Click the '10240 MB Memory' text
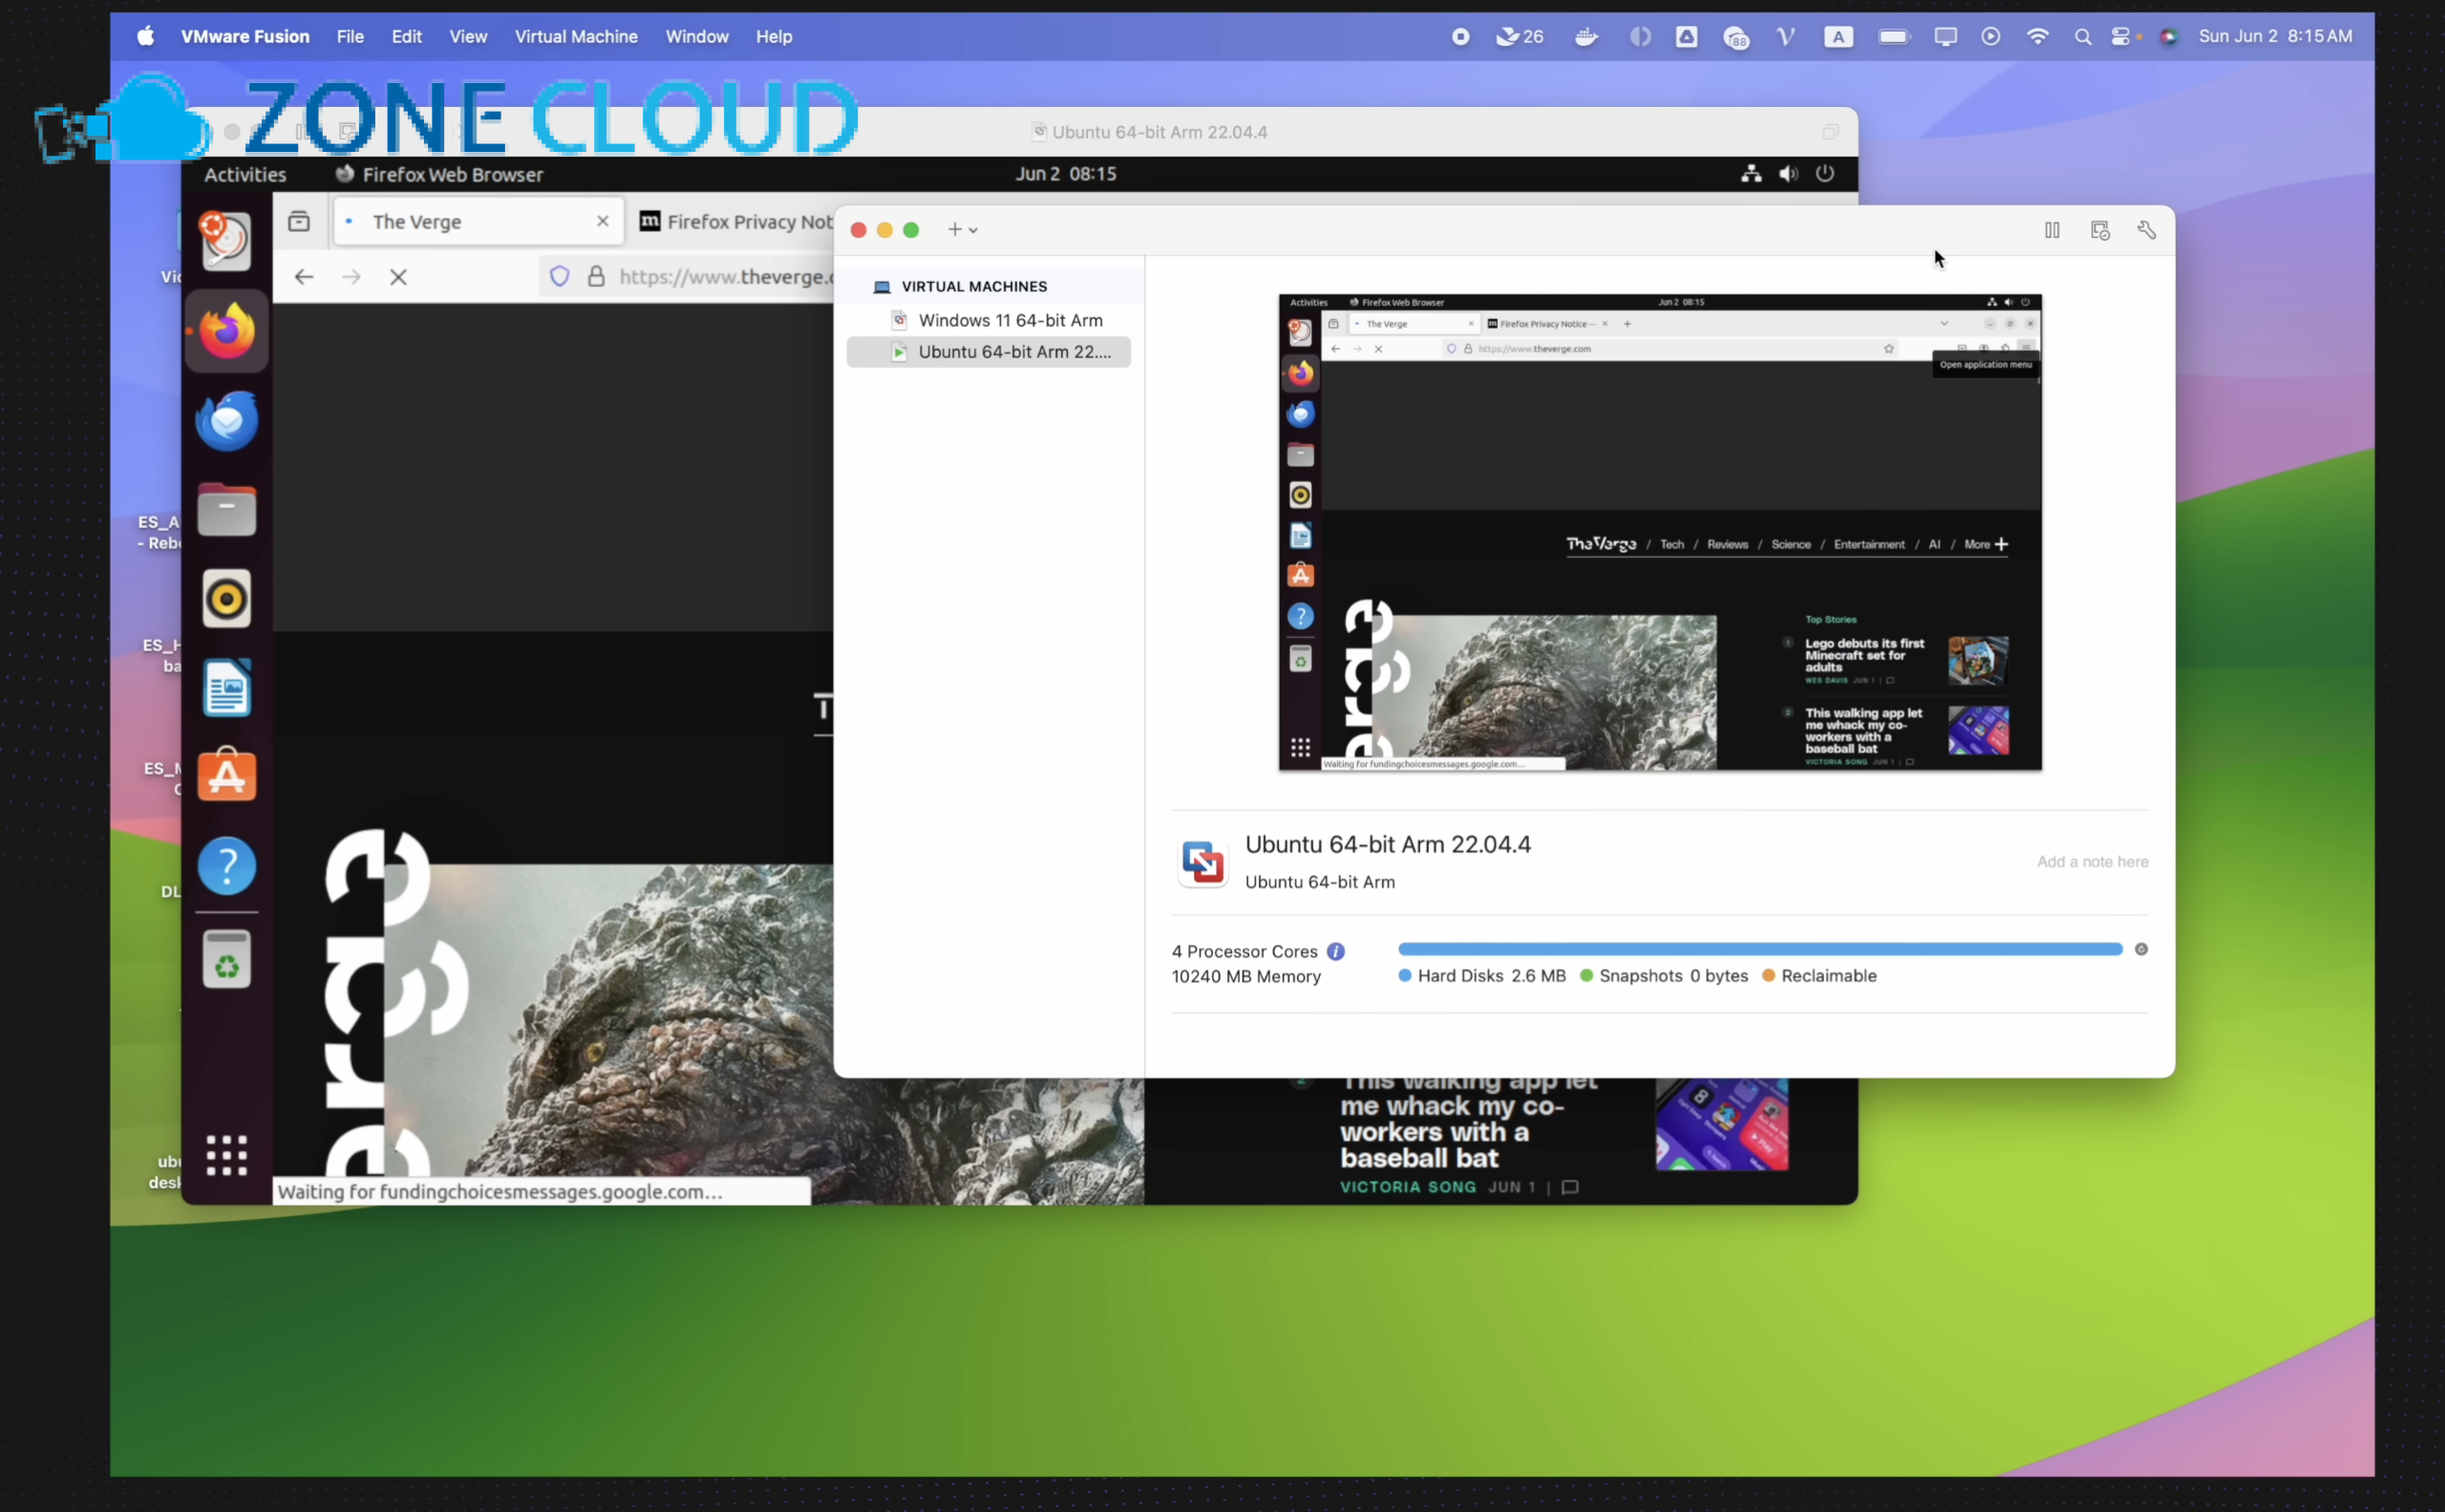Image resolution: width=2445 pixels, height=1512 pixels. [x=1246, y=976]
